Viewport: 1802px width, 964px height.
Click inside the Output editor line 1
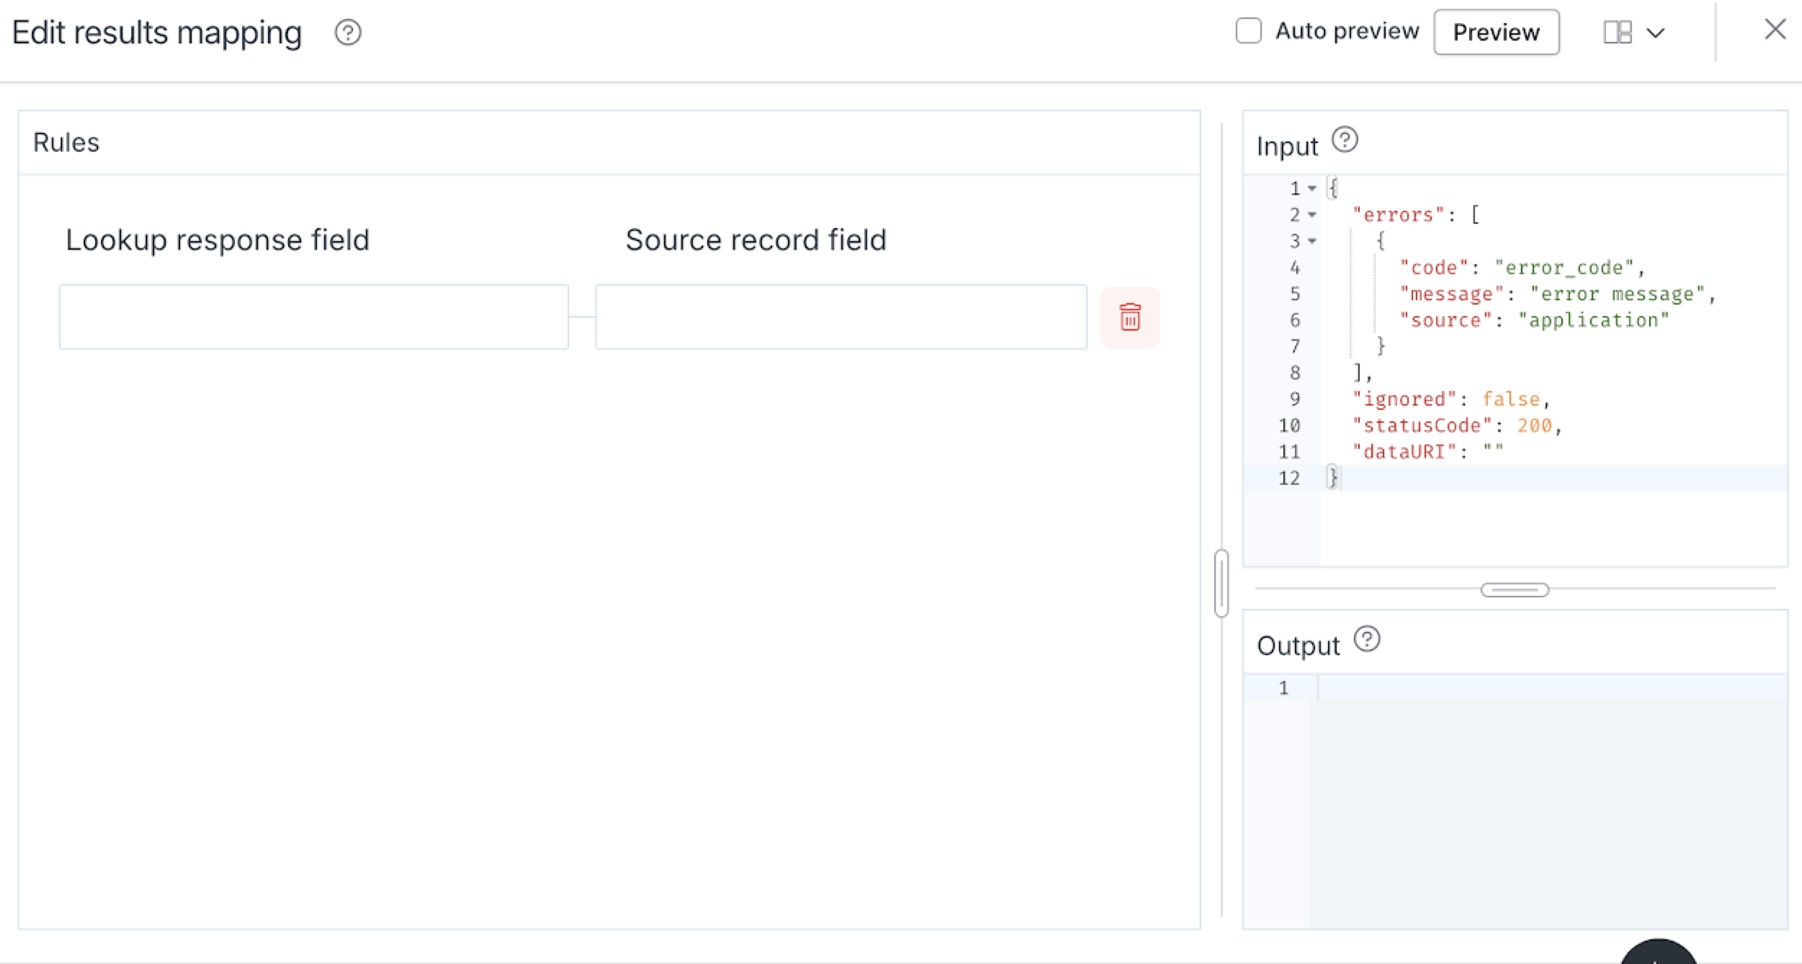[x=1550, y=688]
